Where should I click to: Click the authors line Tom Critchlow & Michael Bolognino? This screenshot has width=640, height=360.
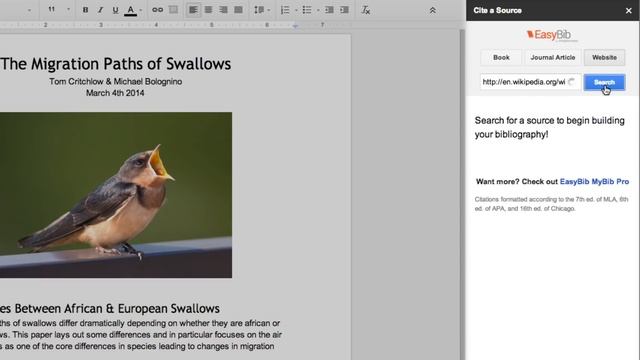[116, 82]
